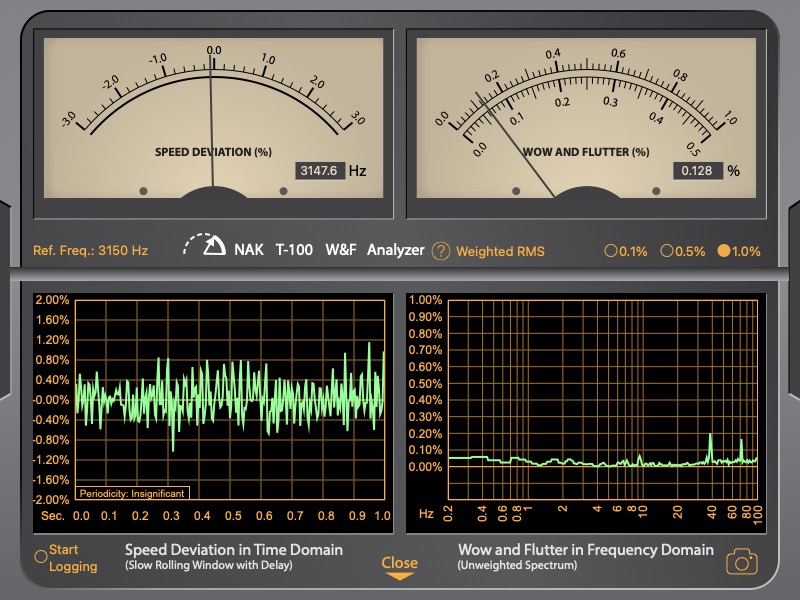Click the Speed Deviation (%) meter title
This screenshot has height=600, width=800.
tap(213, 152)
